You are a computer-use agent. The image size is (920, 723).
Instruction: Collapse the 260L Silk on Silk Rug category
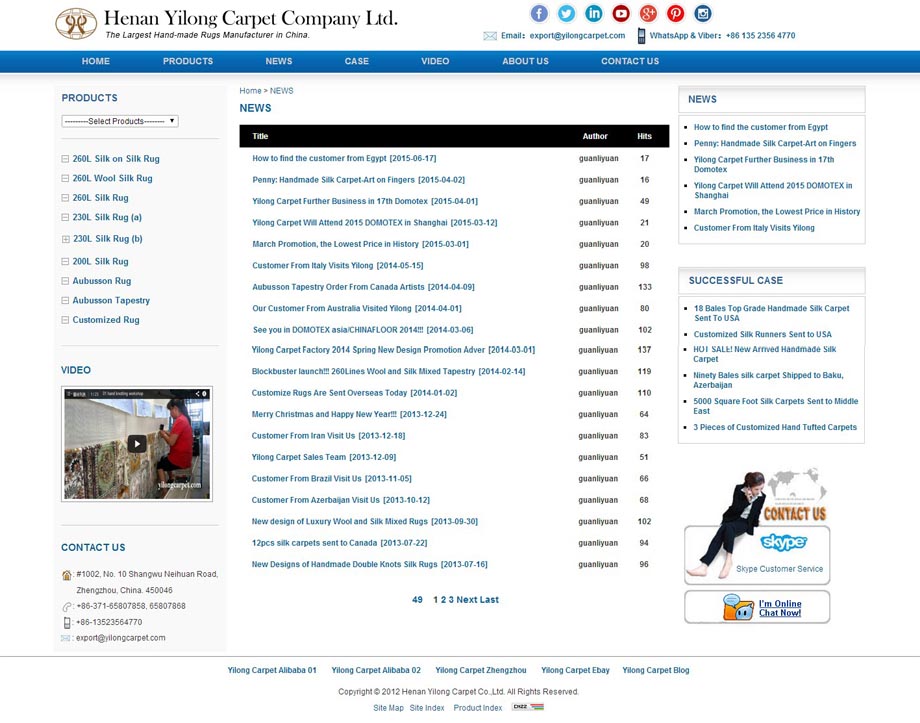click(x=66, y=159)
